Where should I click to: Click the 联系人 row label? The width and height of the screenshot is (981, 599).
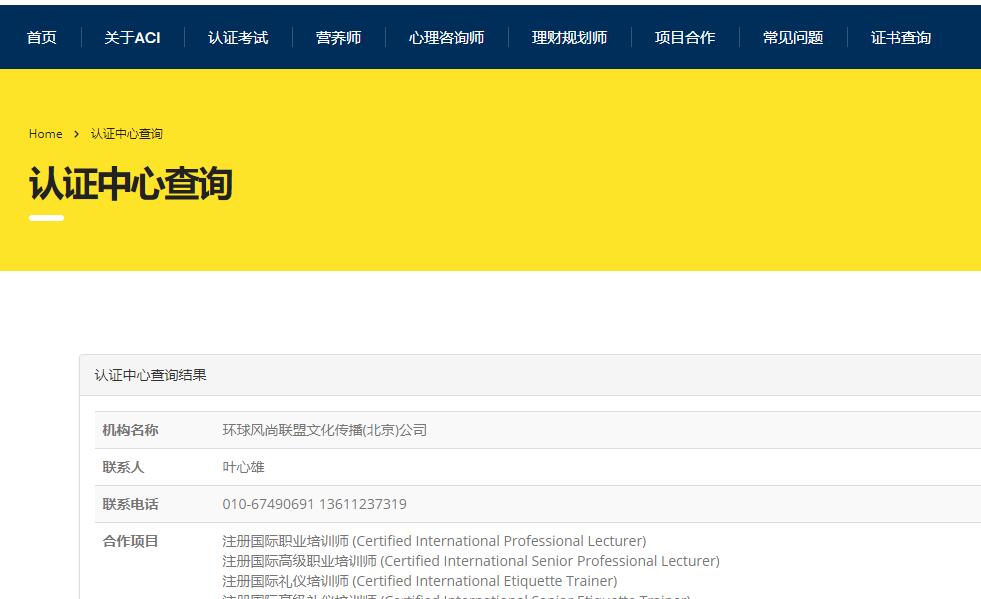pyautogui.click(x=123, y=467)
